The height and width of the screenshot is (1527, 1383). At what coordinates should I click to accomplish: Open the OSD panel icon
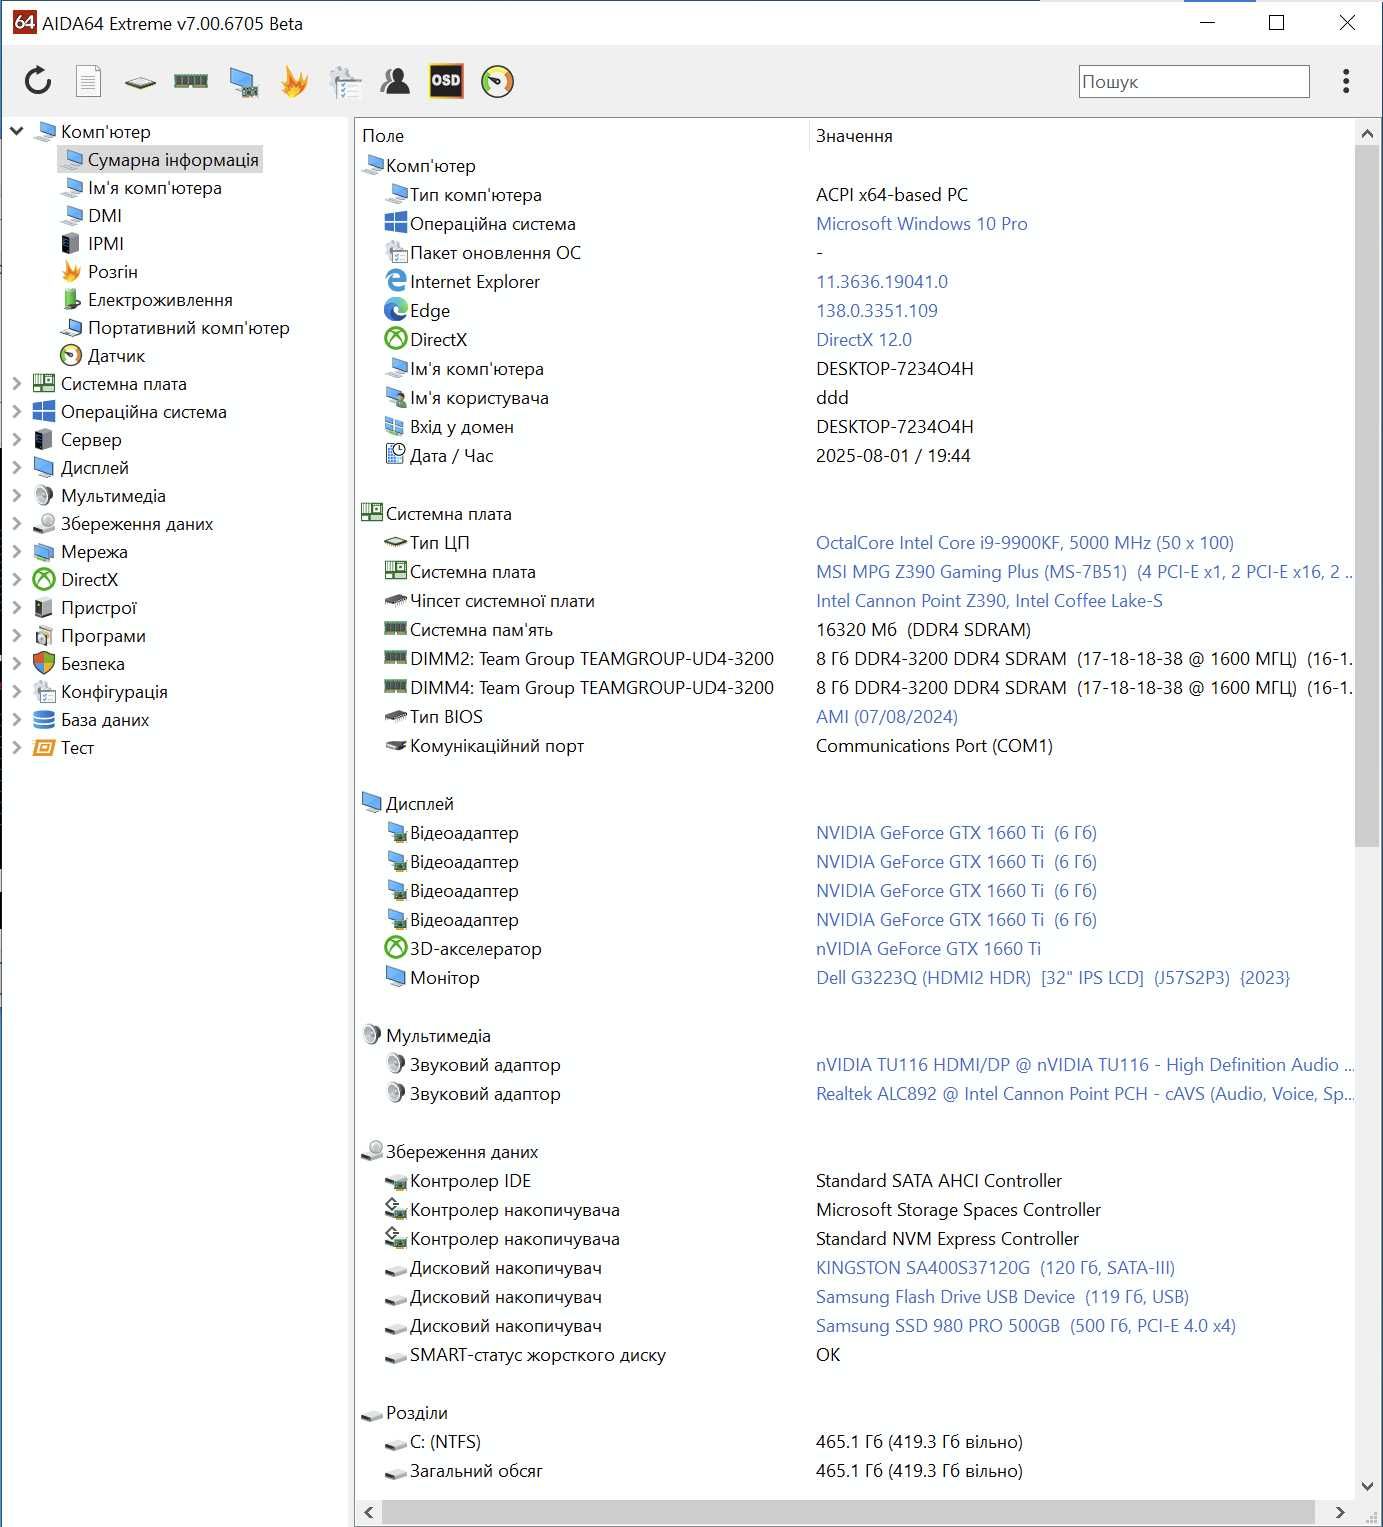click(x=446, y=81)
